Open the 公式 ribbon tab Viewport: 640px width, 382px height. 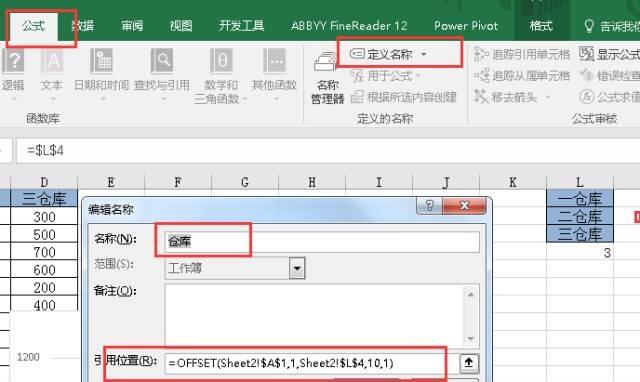tap(33, 26)
